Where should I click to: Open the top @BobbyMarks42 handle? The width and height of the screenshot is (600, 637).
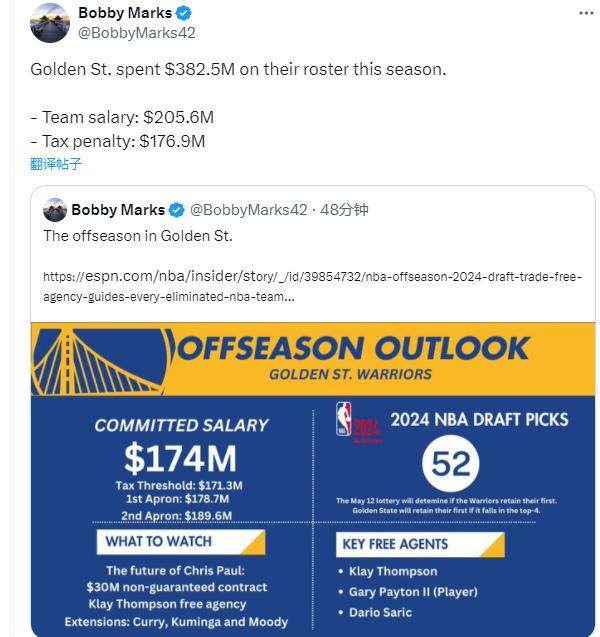(136, 33)
